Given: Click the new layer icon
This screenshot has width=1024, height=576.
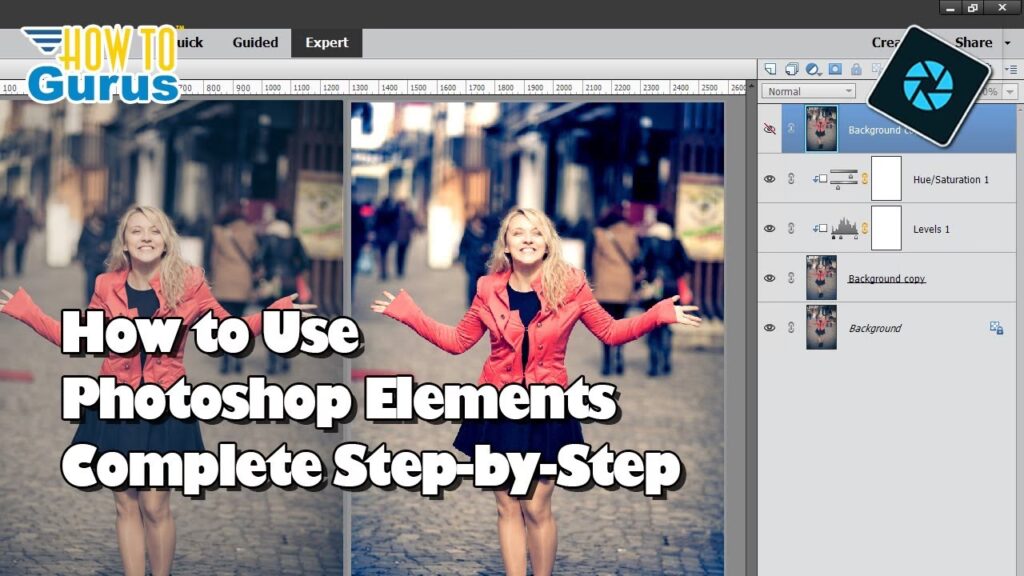Looking at the screenshot, I should 770,69.
